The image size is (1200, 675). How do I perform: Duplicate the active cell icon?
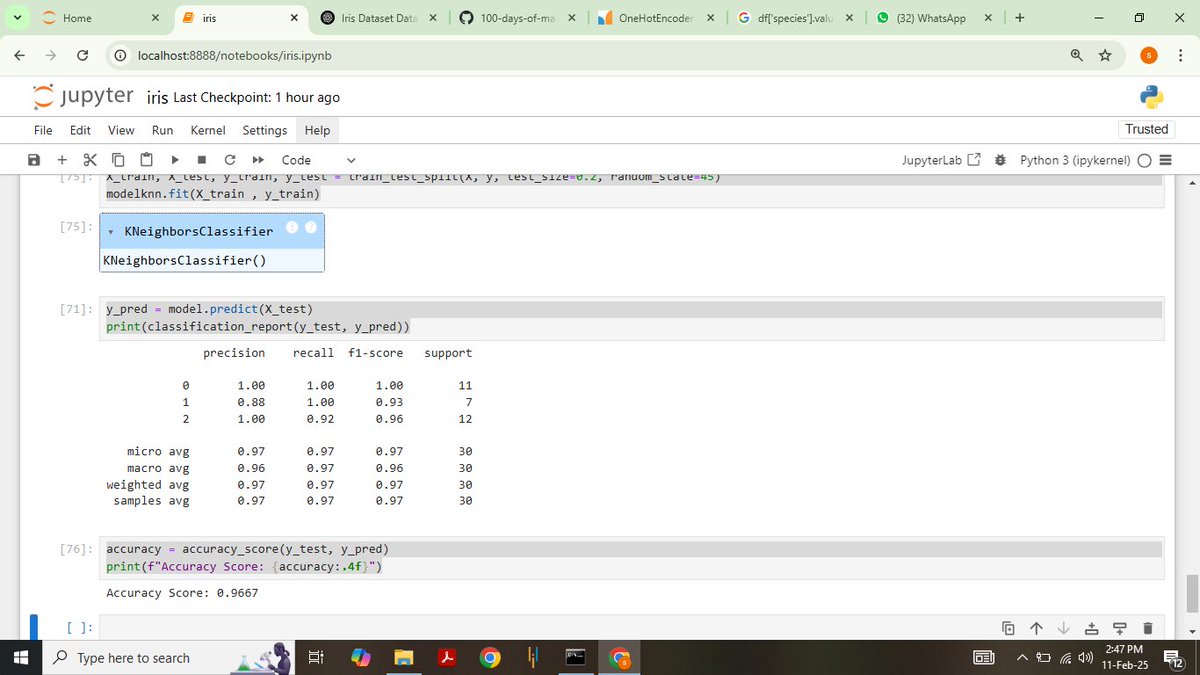[x=1009, y=628]
